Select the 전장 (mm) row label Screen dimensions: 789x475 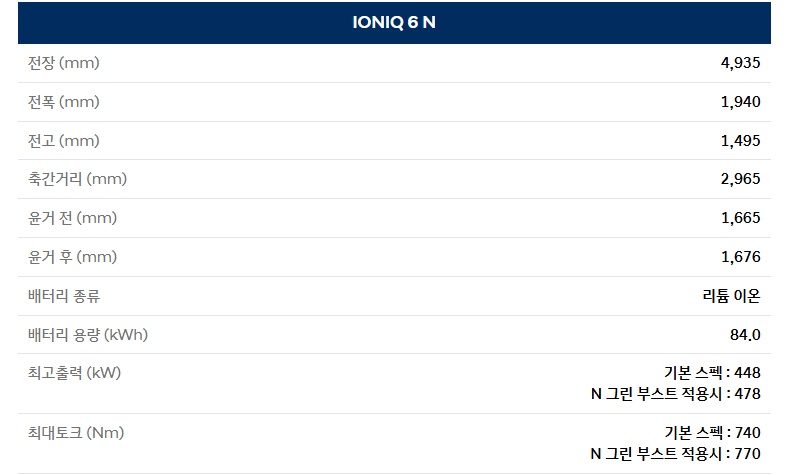click(64, 63)
